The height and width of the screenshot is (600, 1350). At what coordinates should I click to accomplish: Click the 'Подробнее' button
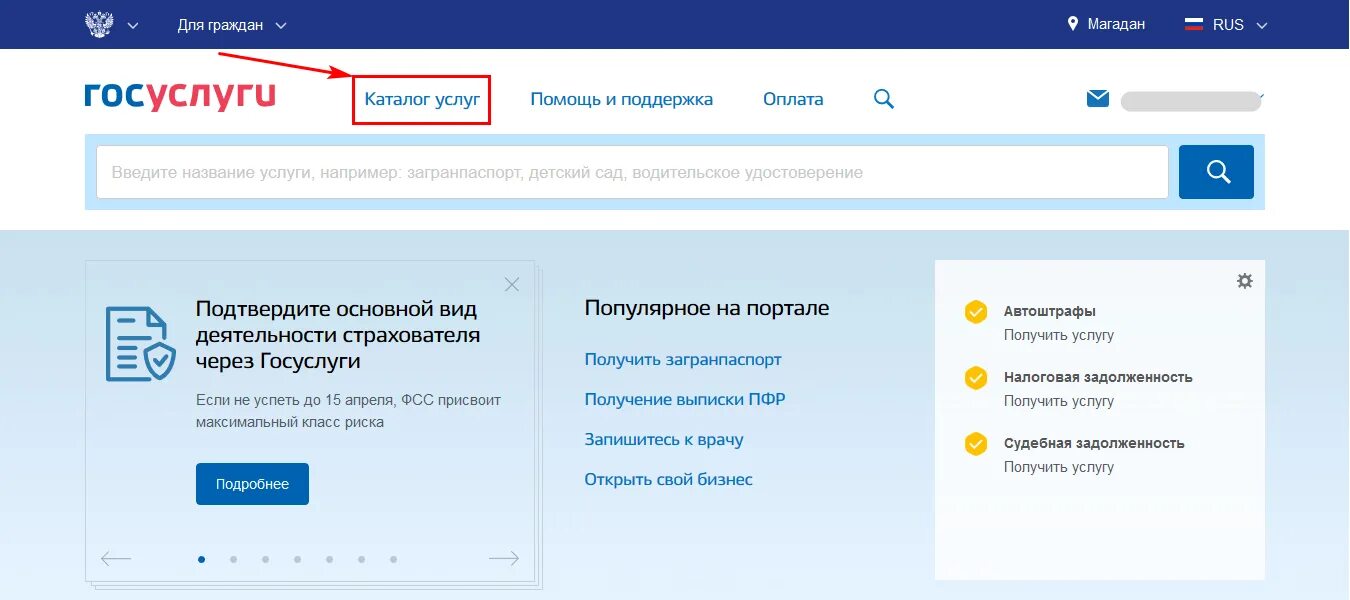click(252, 484)
